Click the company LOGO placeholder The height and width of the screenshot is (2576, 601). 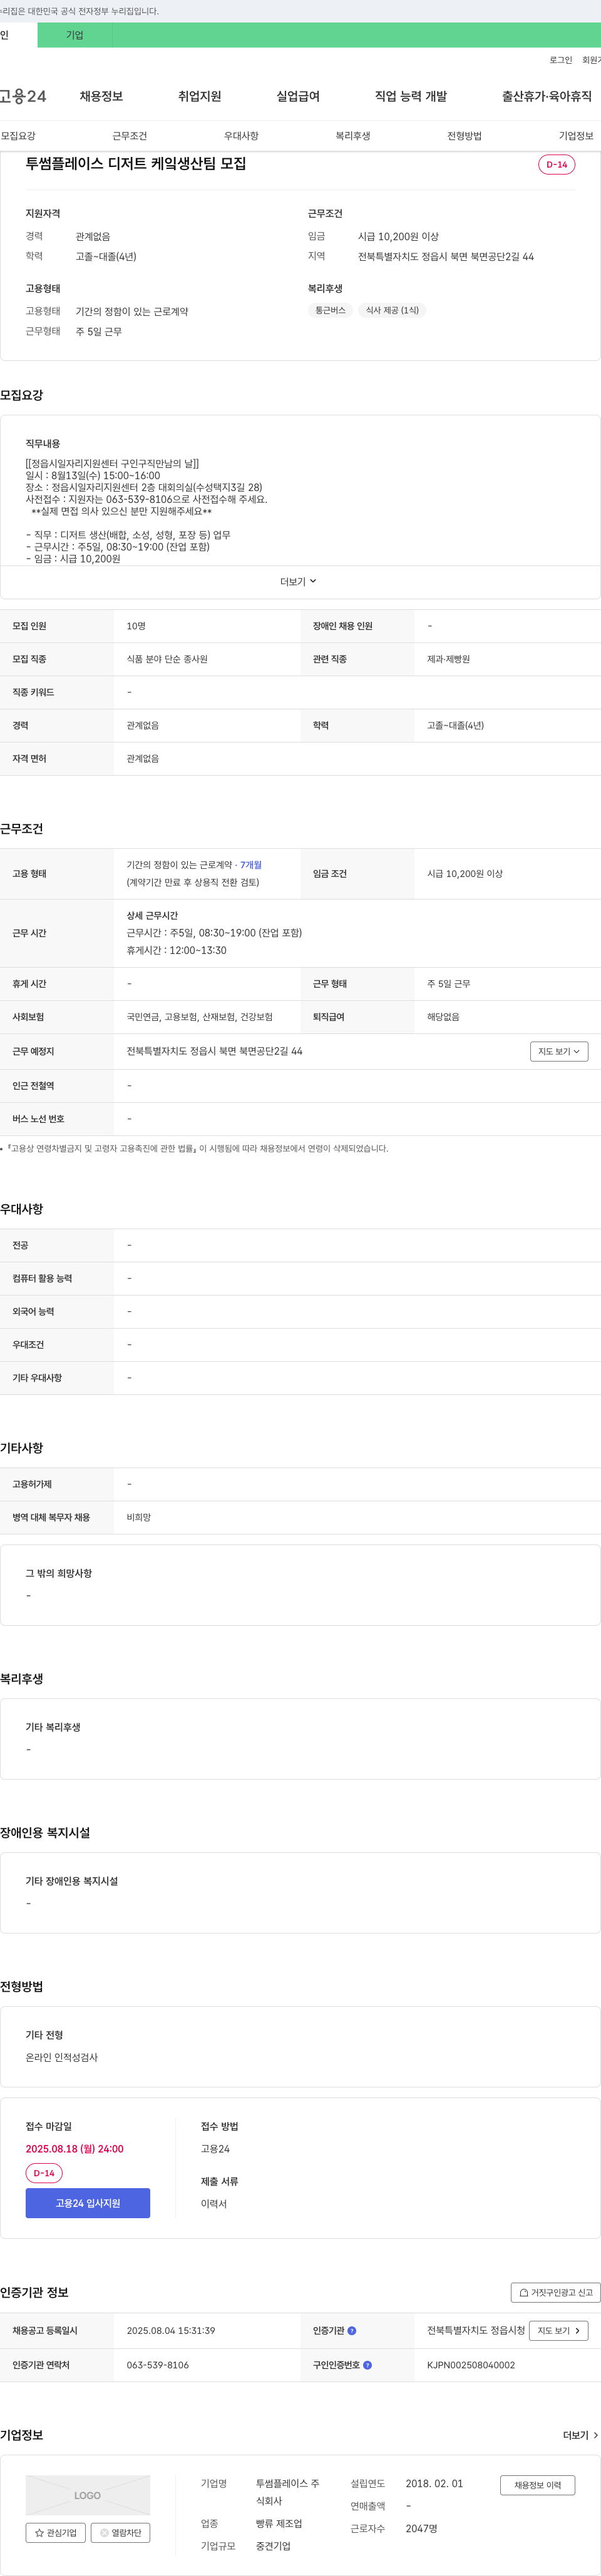[88, 2495]
